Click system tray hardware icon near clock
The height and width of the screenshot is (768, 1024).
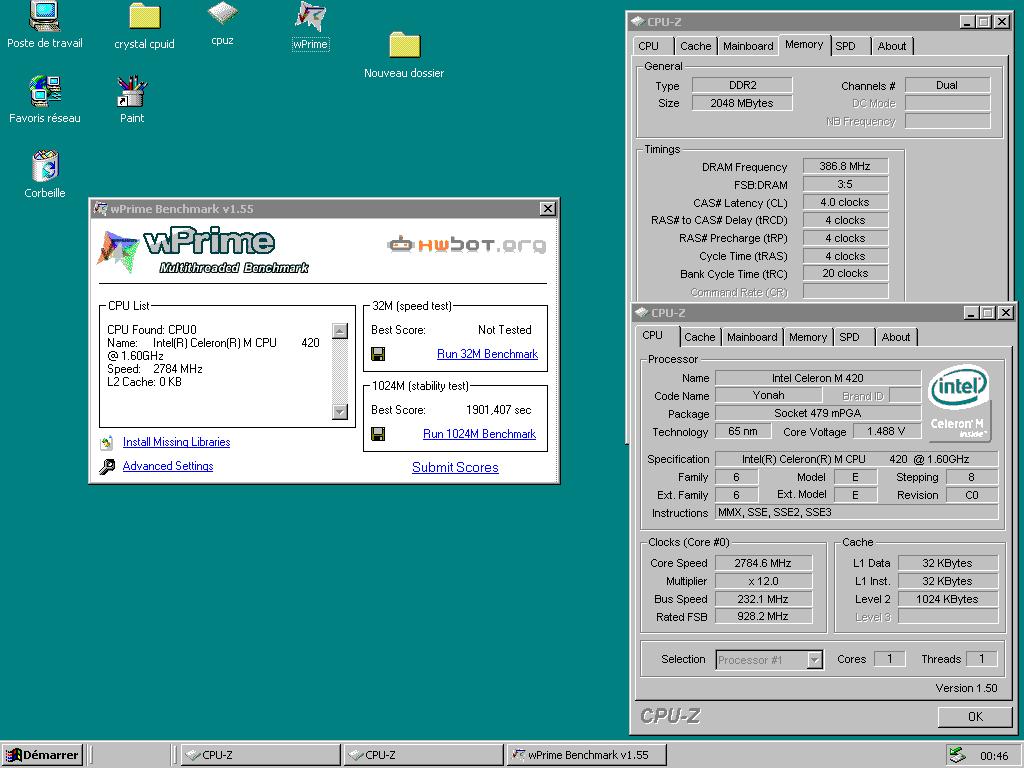pos(957,754)
